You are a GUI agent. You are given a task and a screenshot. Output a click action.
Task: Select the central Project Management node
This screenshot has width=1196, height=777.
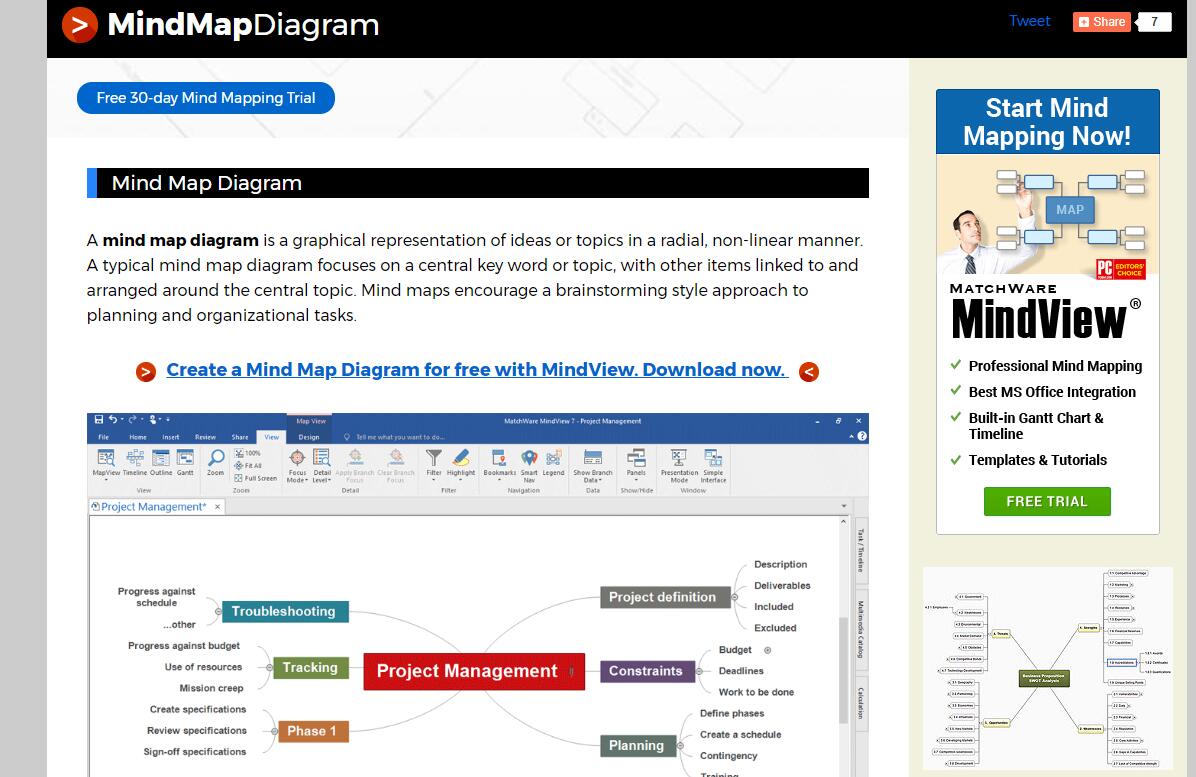[474, 671]
